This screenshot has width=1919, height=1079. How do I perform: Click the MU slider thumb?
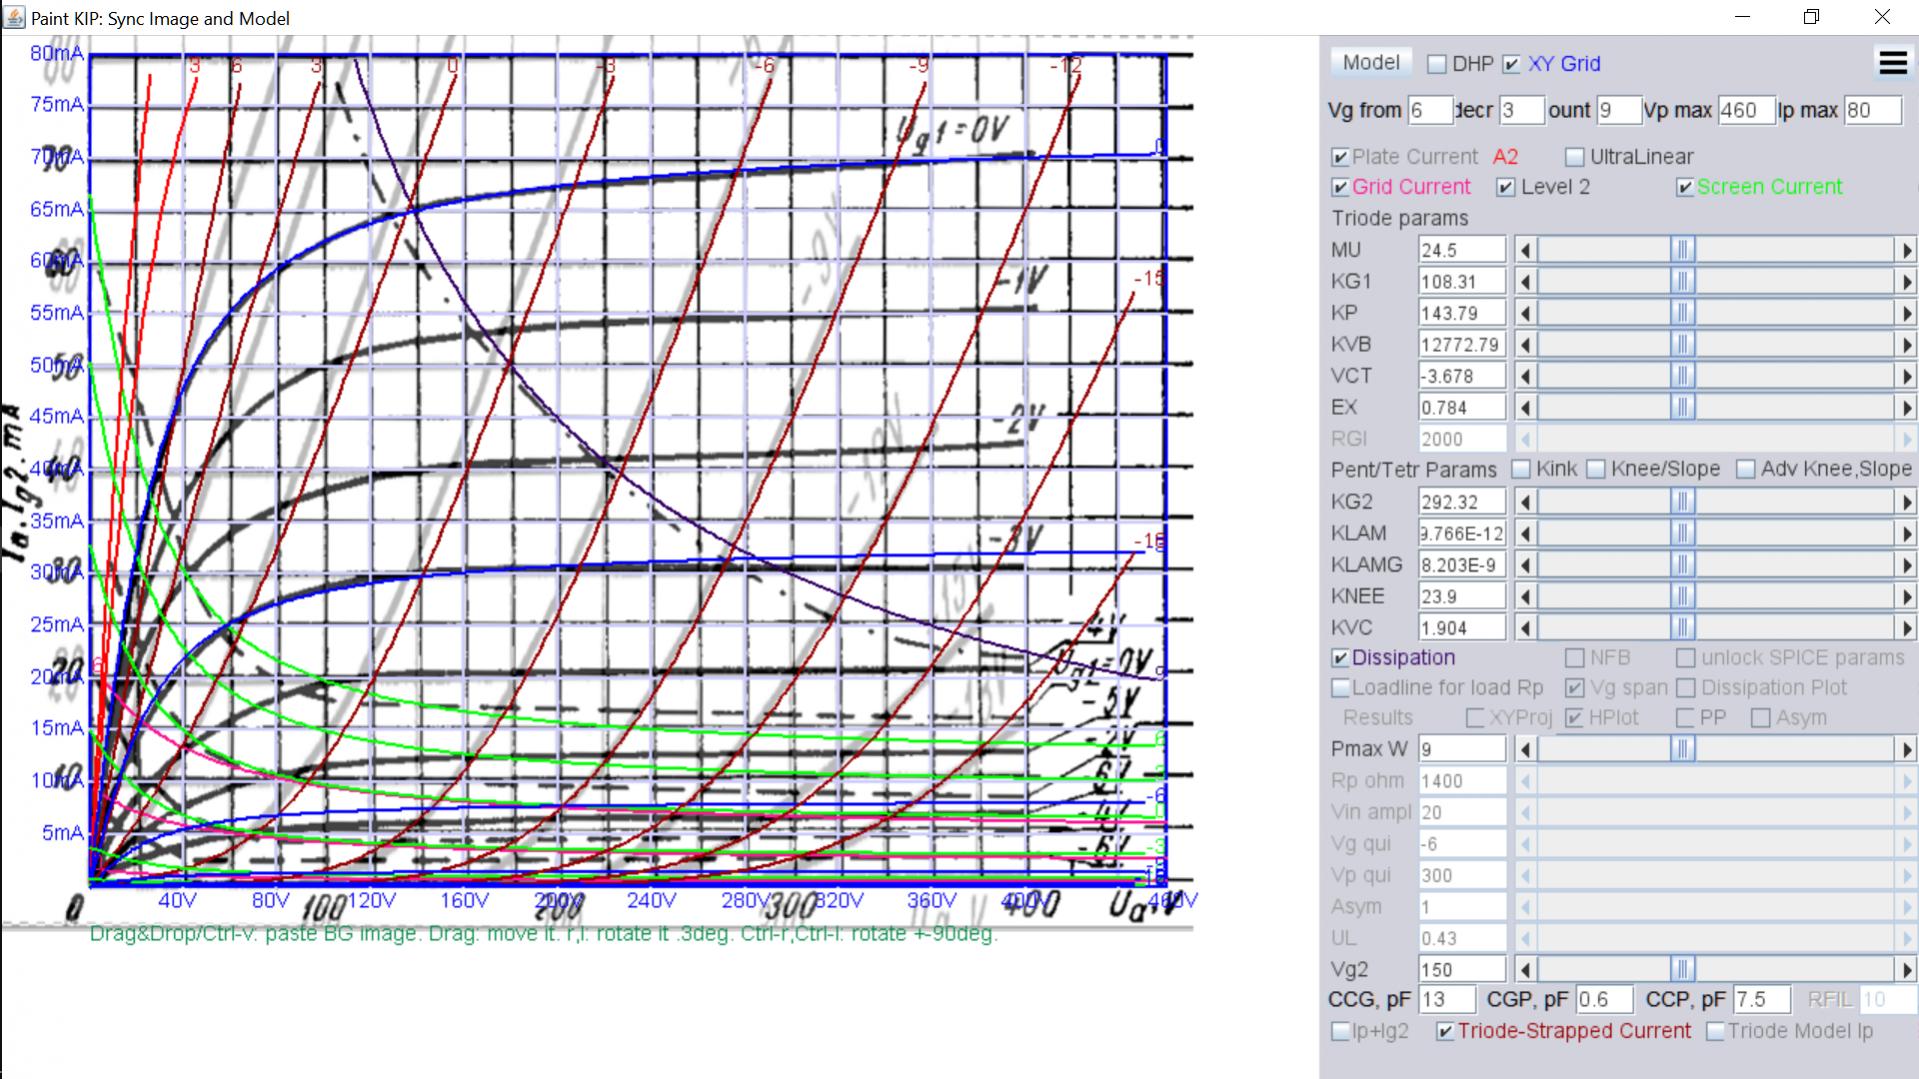[x=1683, y=250]
